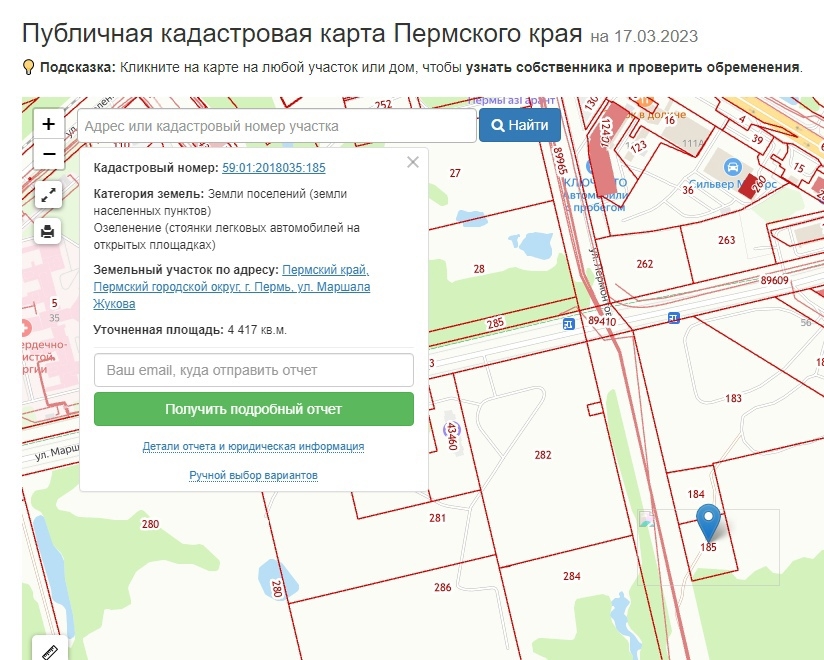Click the email field for report

(x=254, y=370)
